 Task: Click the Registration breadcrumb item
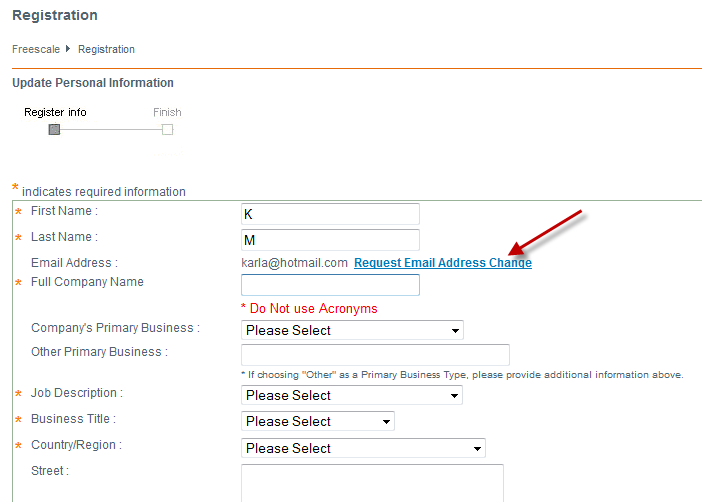[106, 49]
